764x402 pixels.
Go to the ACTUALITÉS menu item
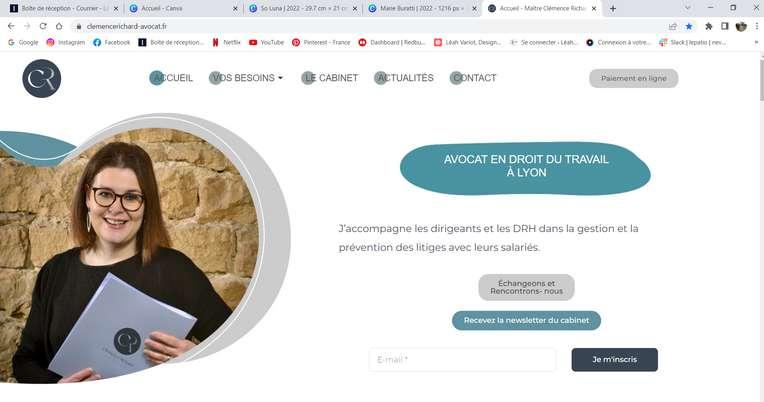[x=404, y=78]
